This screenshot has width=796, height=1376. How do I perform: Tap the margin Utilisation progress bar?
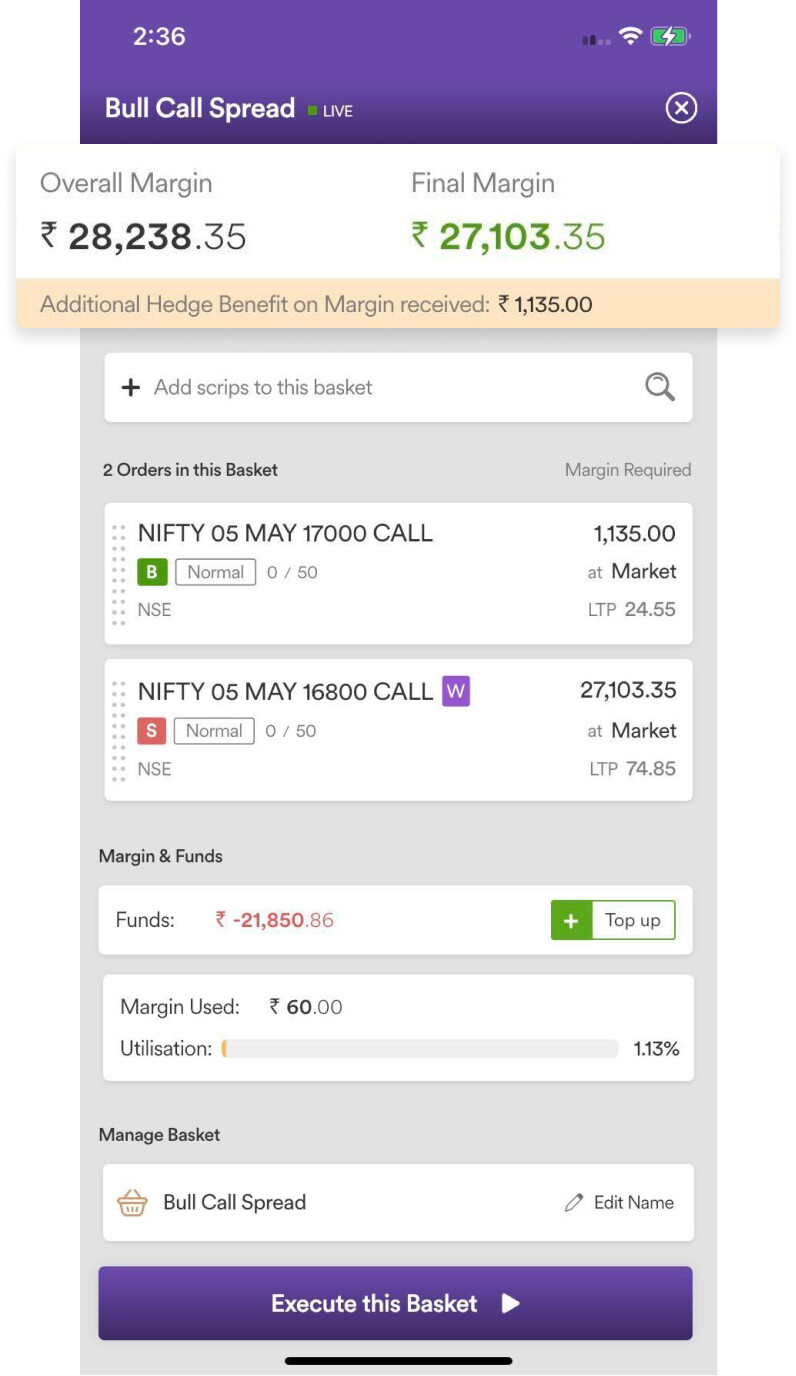tap(420, 1049)
